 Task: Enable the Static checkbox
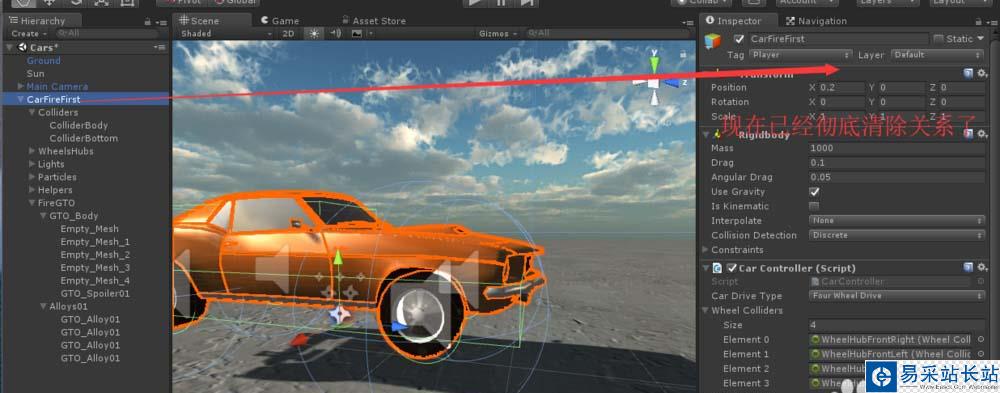coord(938,39)
